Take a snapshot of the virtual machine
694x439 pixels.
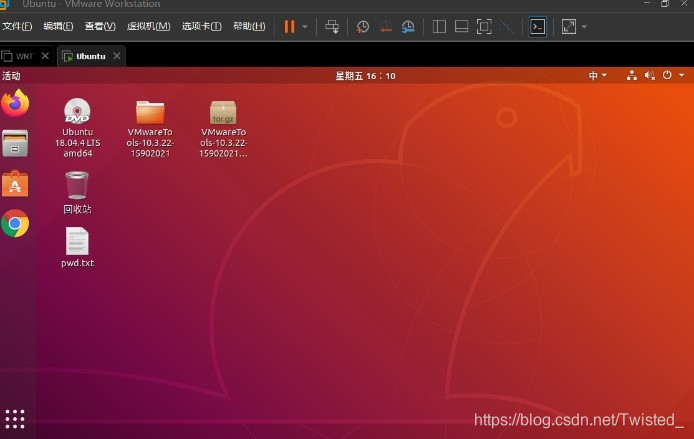(363, 27)
